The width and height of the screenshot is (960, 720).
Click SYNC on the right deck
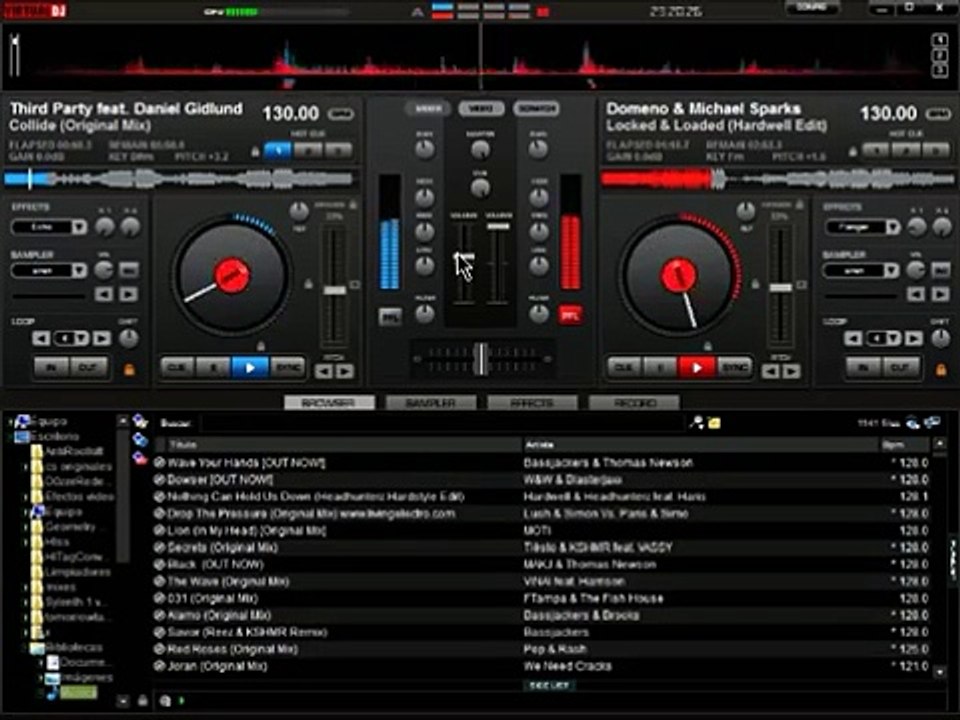(733, 368)
